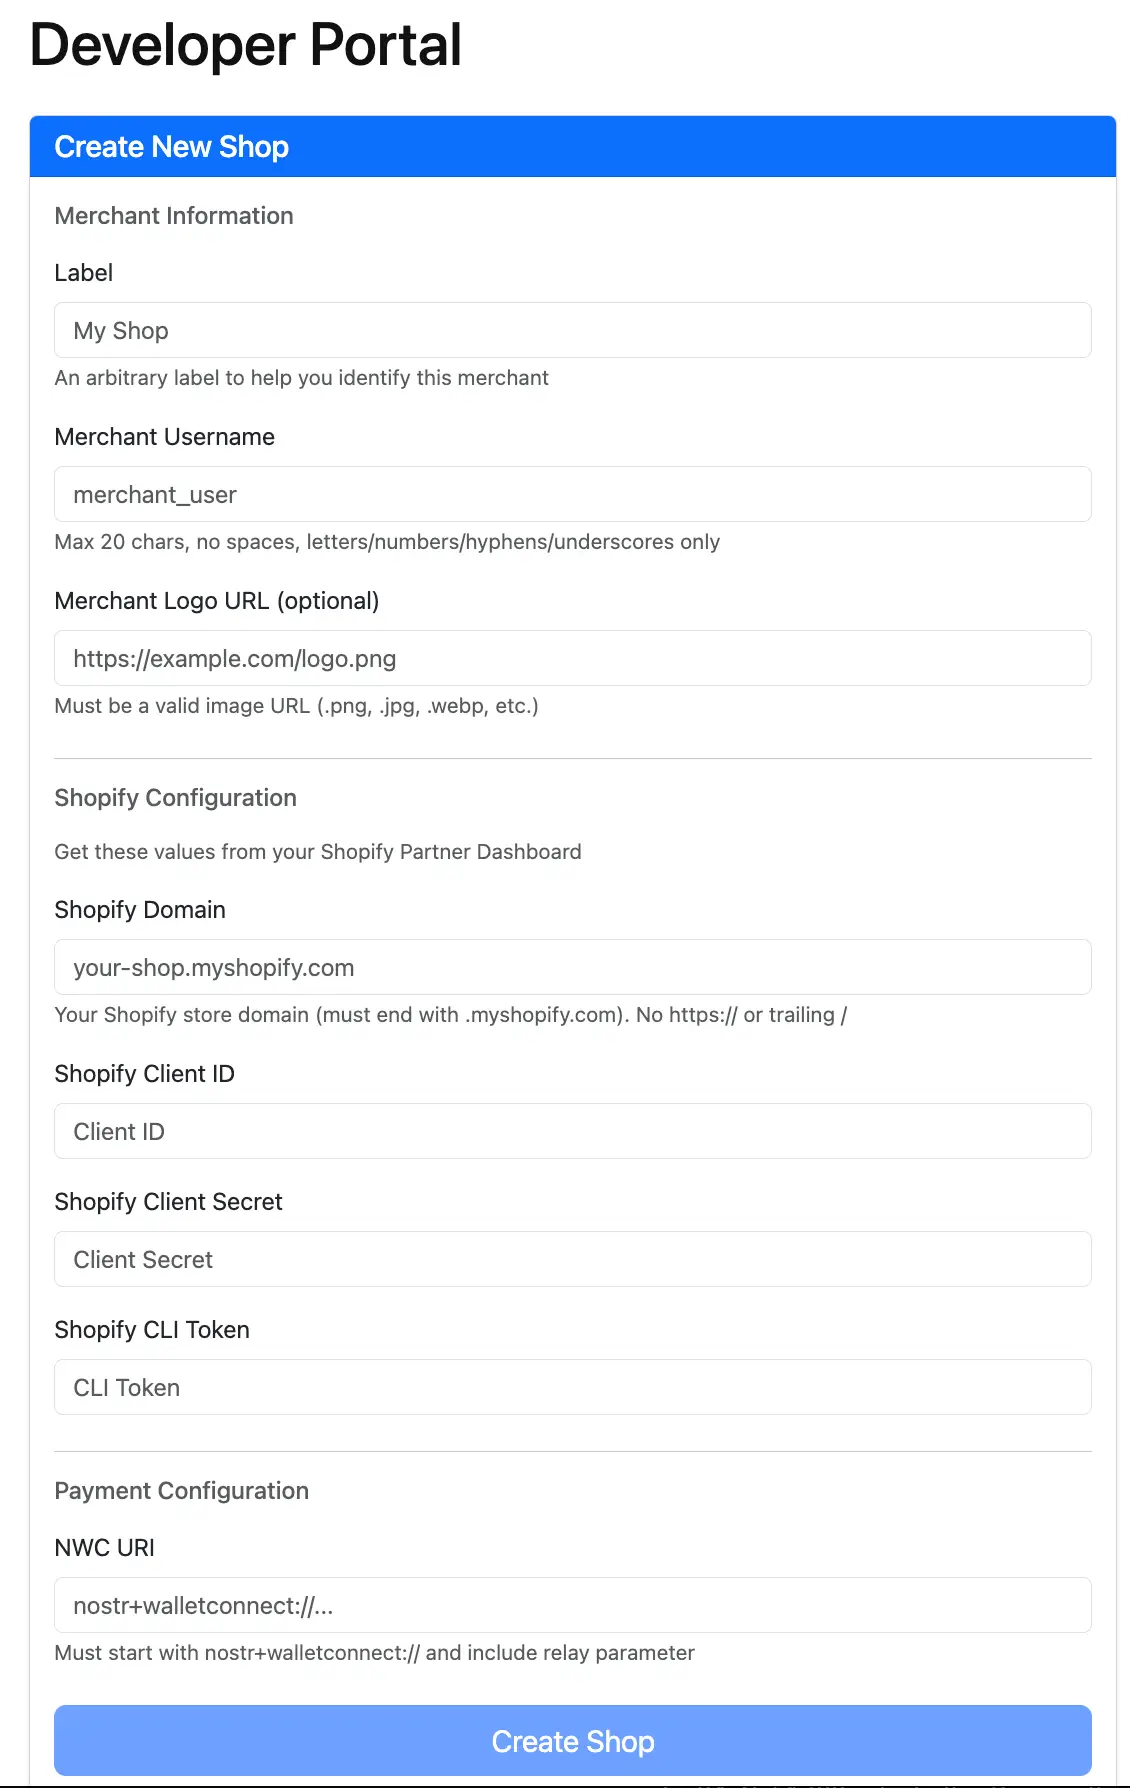The width and height of the screenshot is (1130, 1788).
Task: Click the image URL format hint text
Action: point(296,706)
